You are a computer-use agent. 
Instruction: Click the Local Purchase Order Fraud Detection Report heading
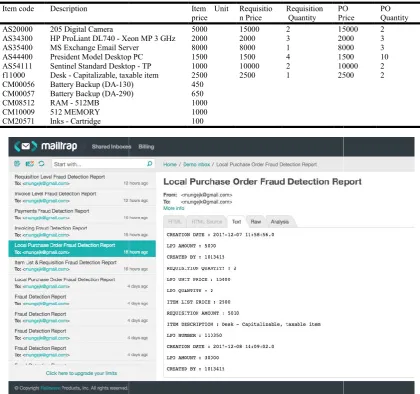[x=262, y=182]
